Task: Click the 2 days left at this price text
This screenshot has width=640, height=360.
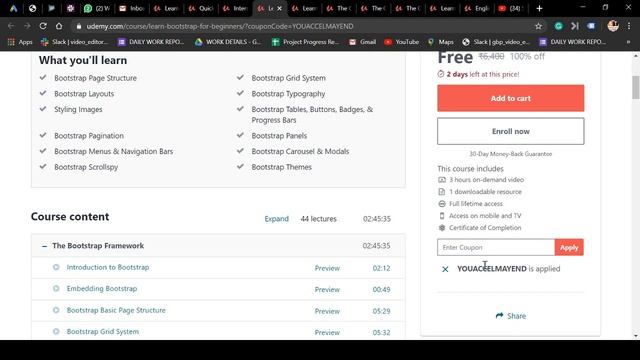Action: point(483,74)
